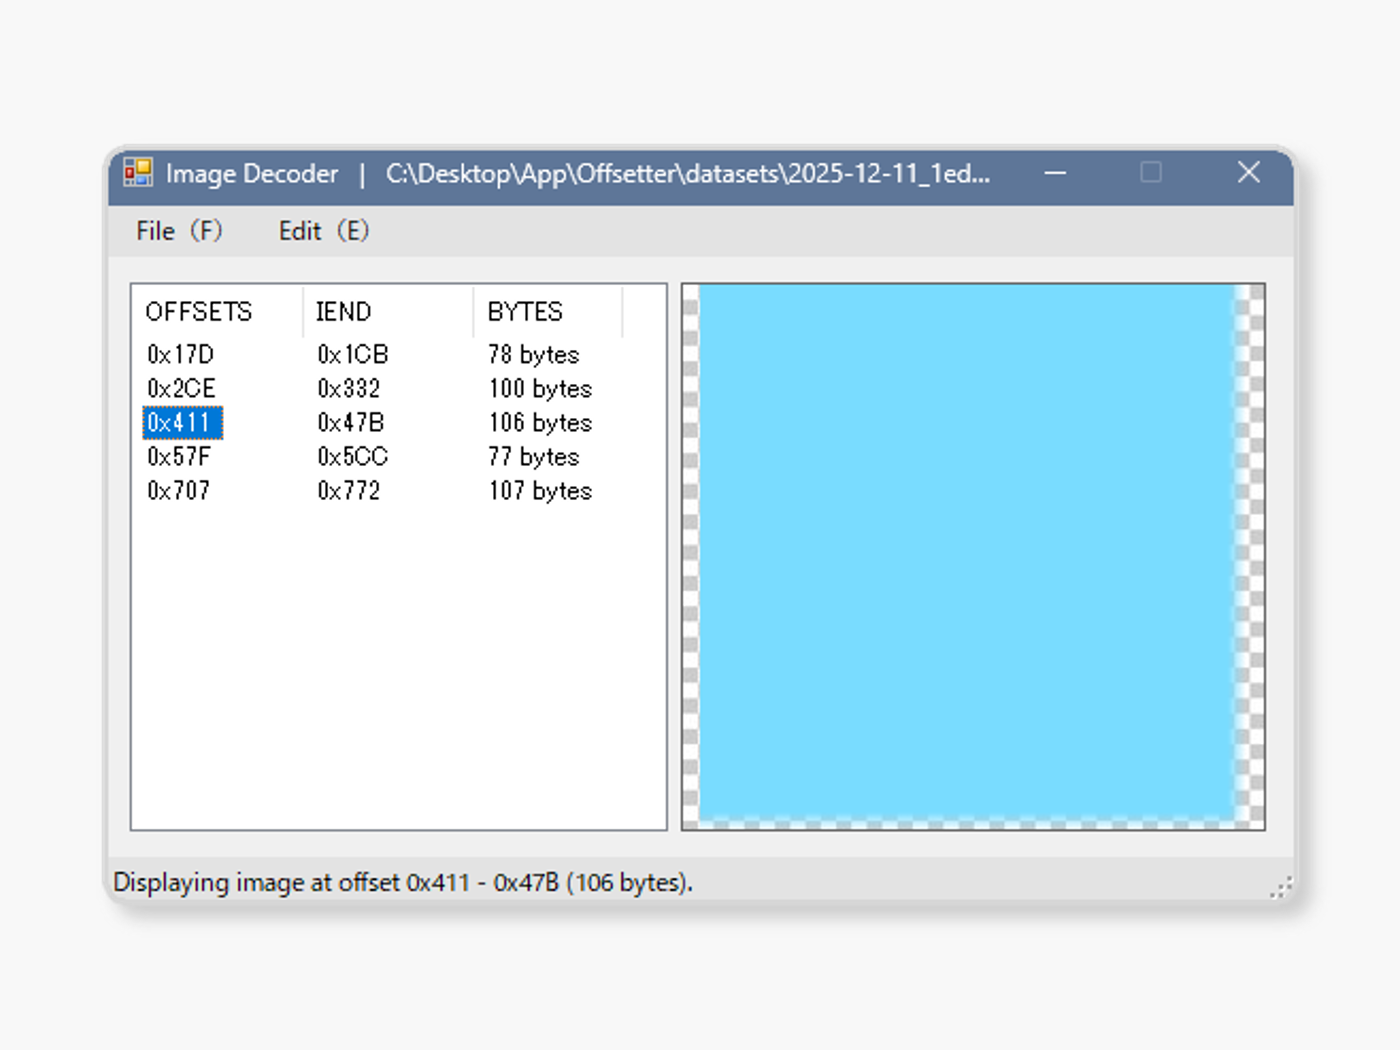The width and height of the screenshot is (1400, 1050).
Task: Click the Image Decoder app icon
Action: click(x=138, y=173)
